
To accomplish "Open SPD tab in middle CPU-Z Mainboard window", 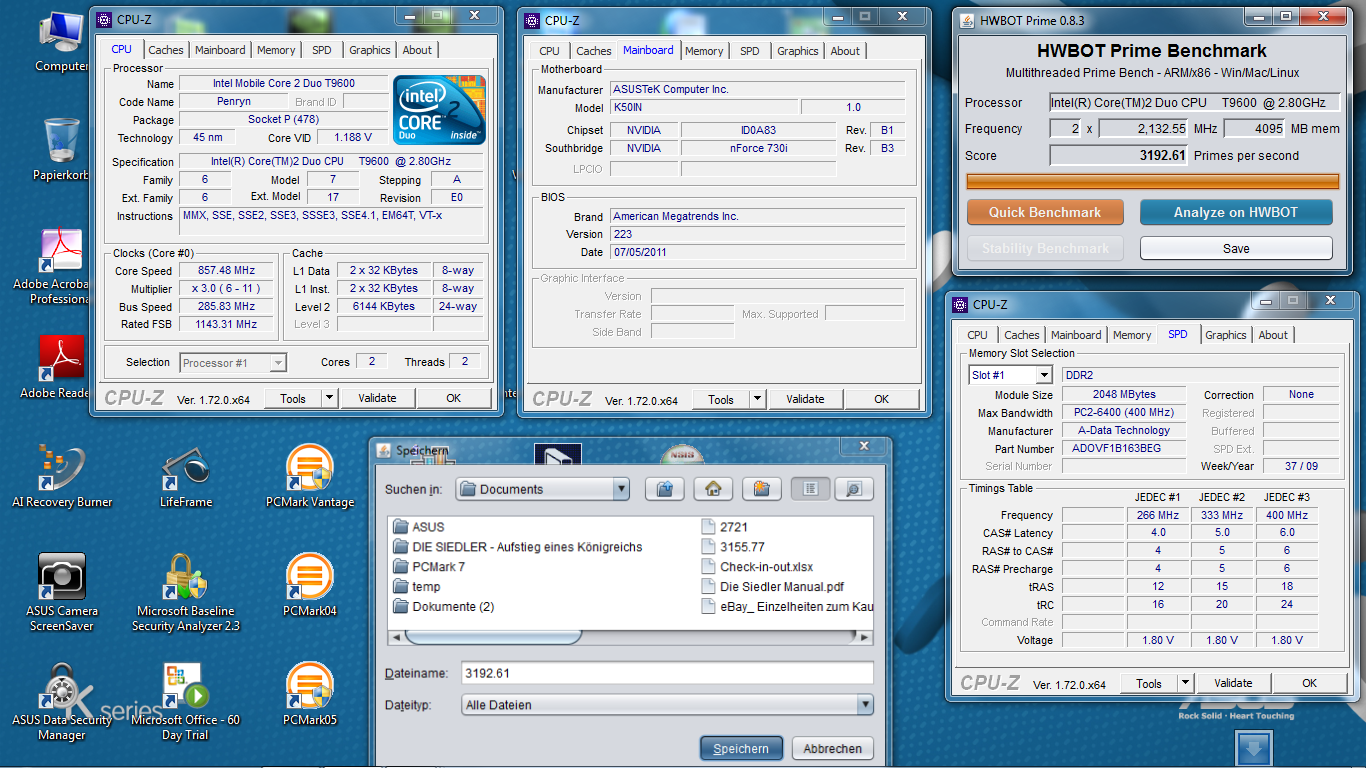I will click(x=750, y=51).
